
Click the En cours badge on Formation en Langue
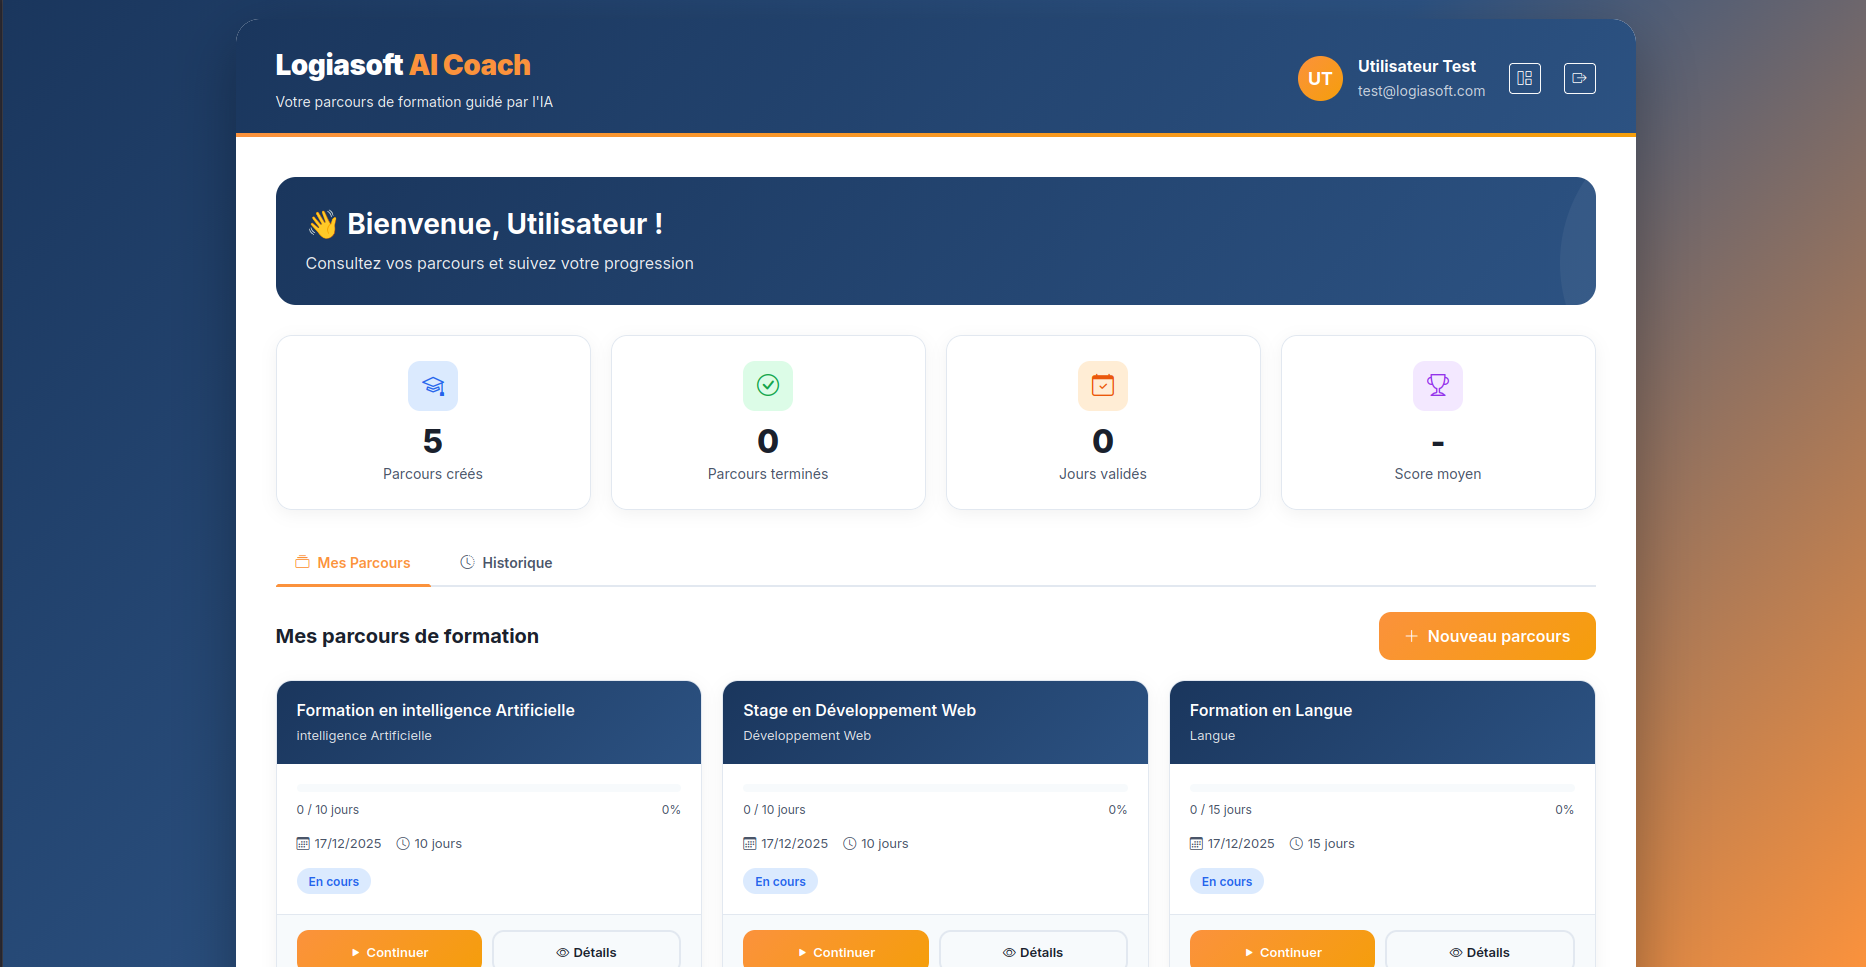[1226, 881]
